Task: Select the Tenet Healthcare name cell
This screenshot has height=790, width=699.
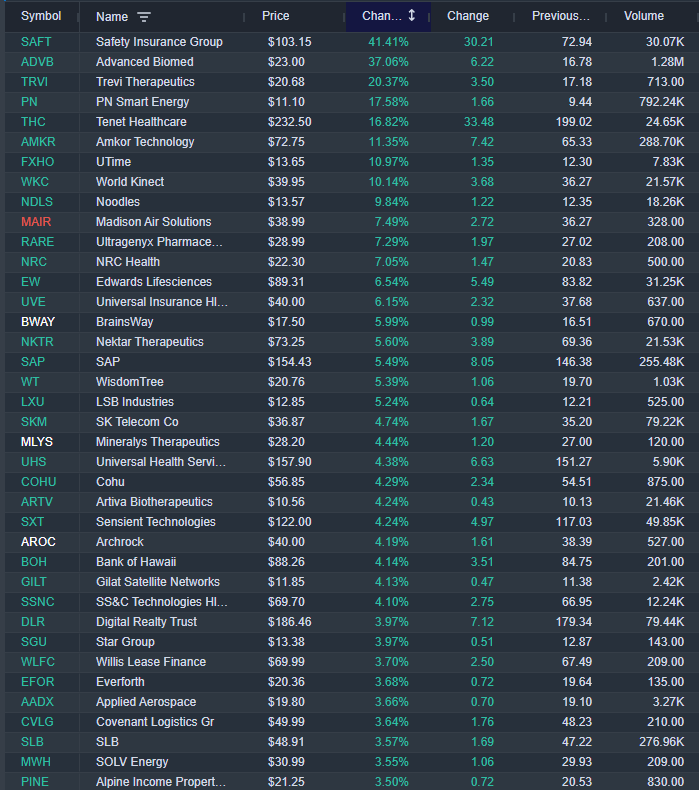Action: [x=141, y=122]
